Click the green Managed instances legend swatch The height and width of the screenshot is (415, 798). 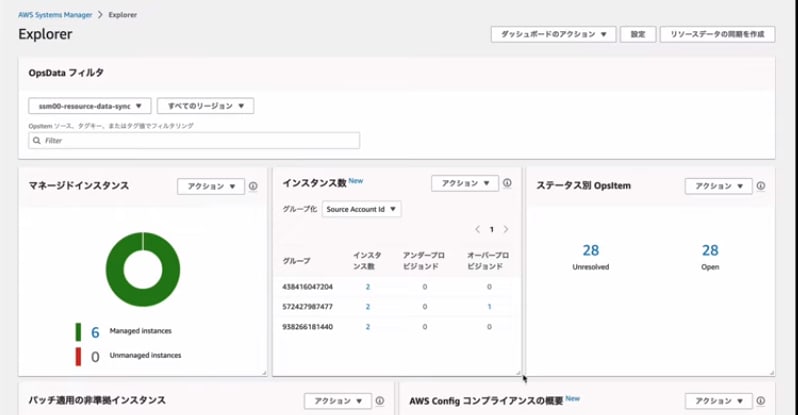(x=78, y=332)
